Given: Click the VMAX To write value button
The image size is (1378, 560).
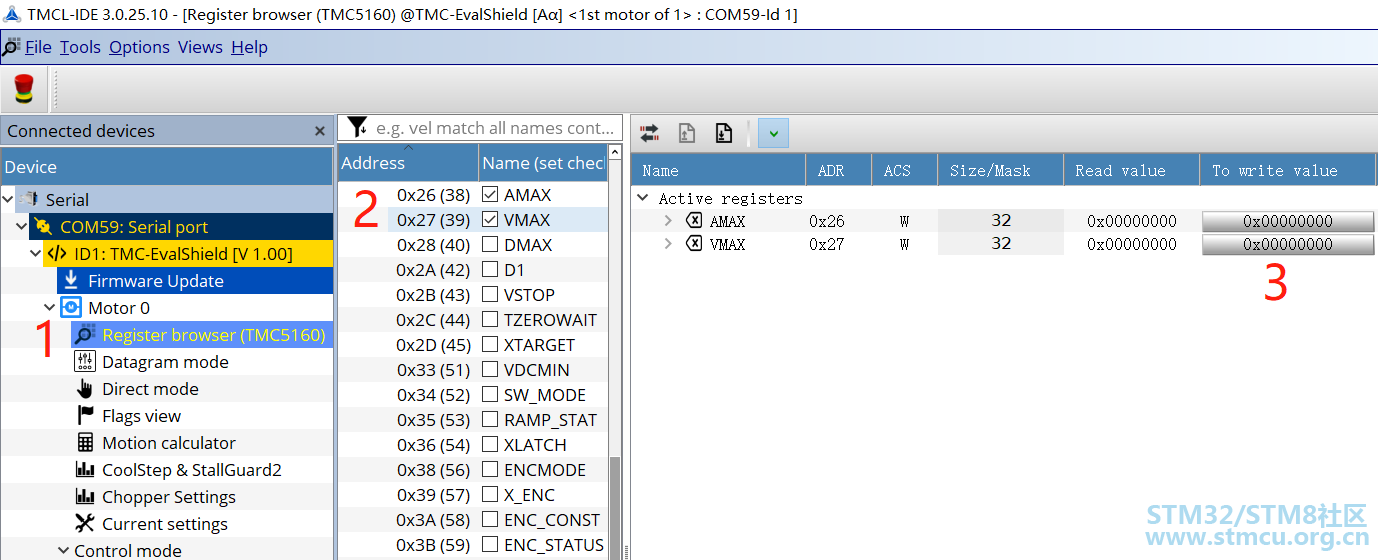Looking at the screenshot, I should click(x=1288, y=244).
